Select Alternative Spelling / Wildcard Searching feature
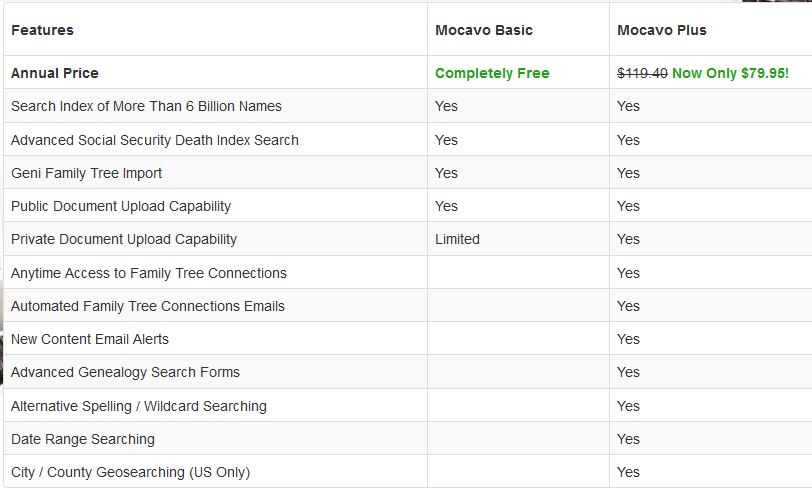The height and width of the screenshot is (492, 812). (x=139, y=406)
